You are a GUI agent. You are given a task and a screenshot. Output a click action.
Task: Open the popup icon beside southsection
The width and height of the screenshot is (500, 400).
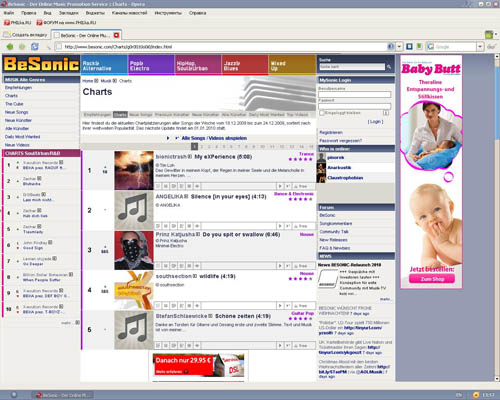(195, 276)
